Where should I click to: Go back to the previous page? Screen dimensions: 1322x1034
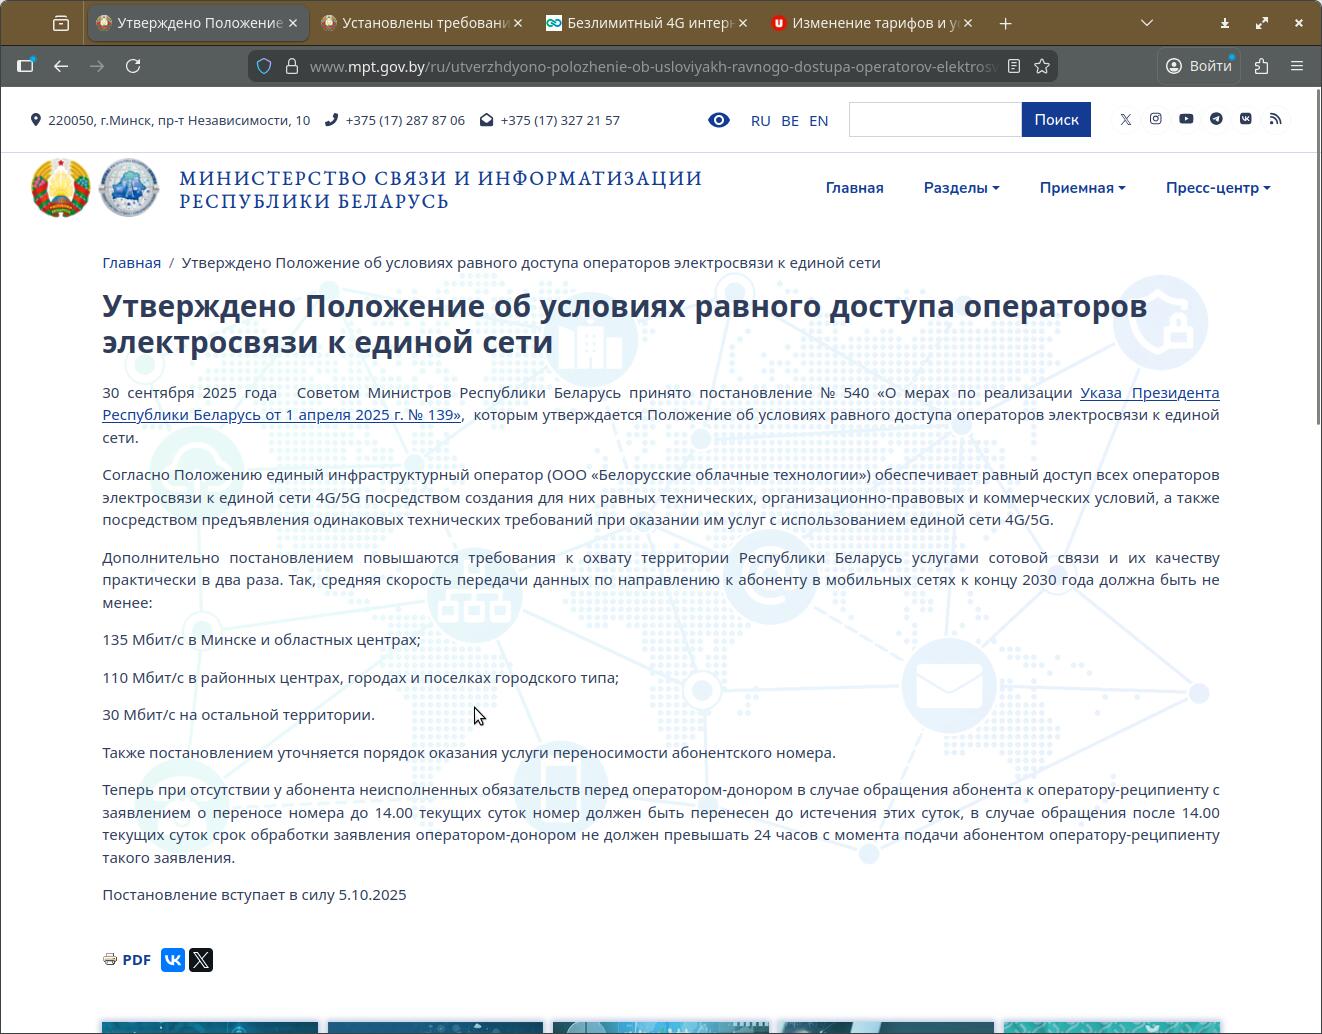(61, 66)
